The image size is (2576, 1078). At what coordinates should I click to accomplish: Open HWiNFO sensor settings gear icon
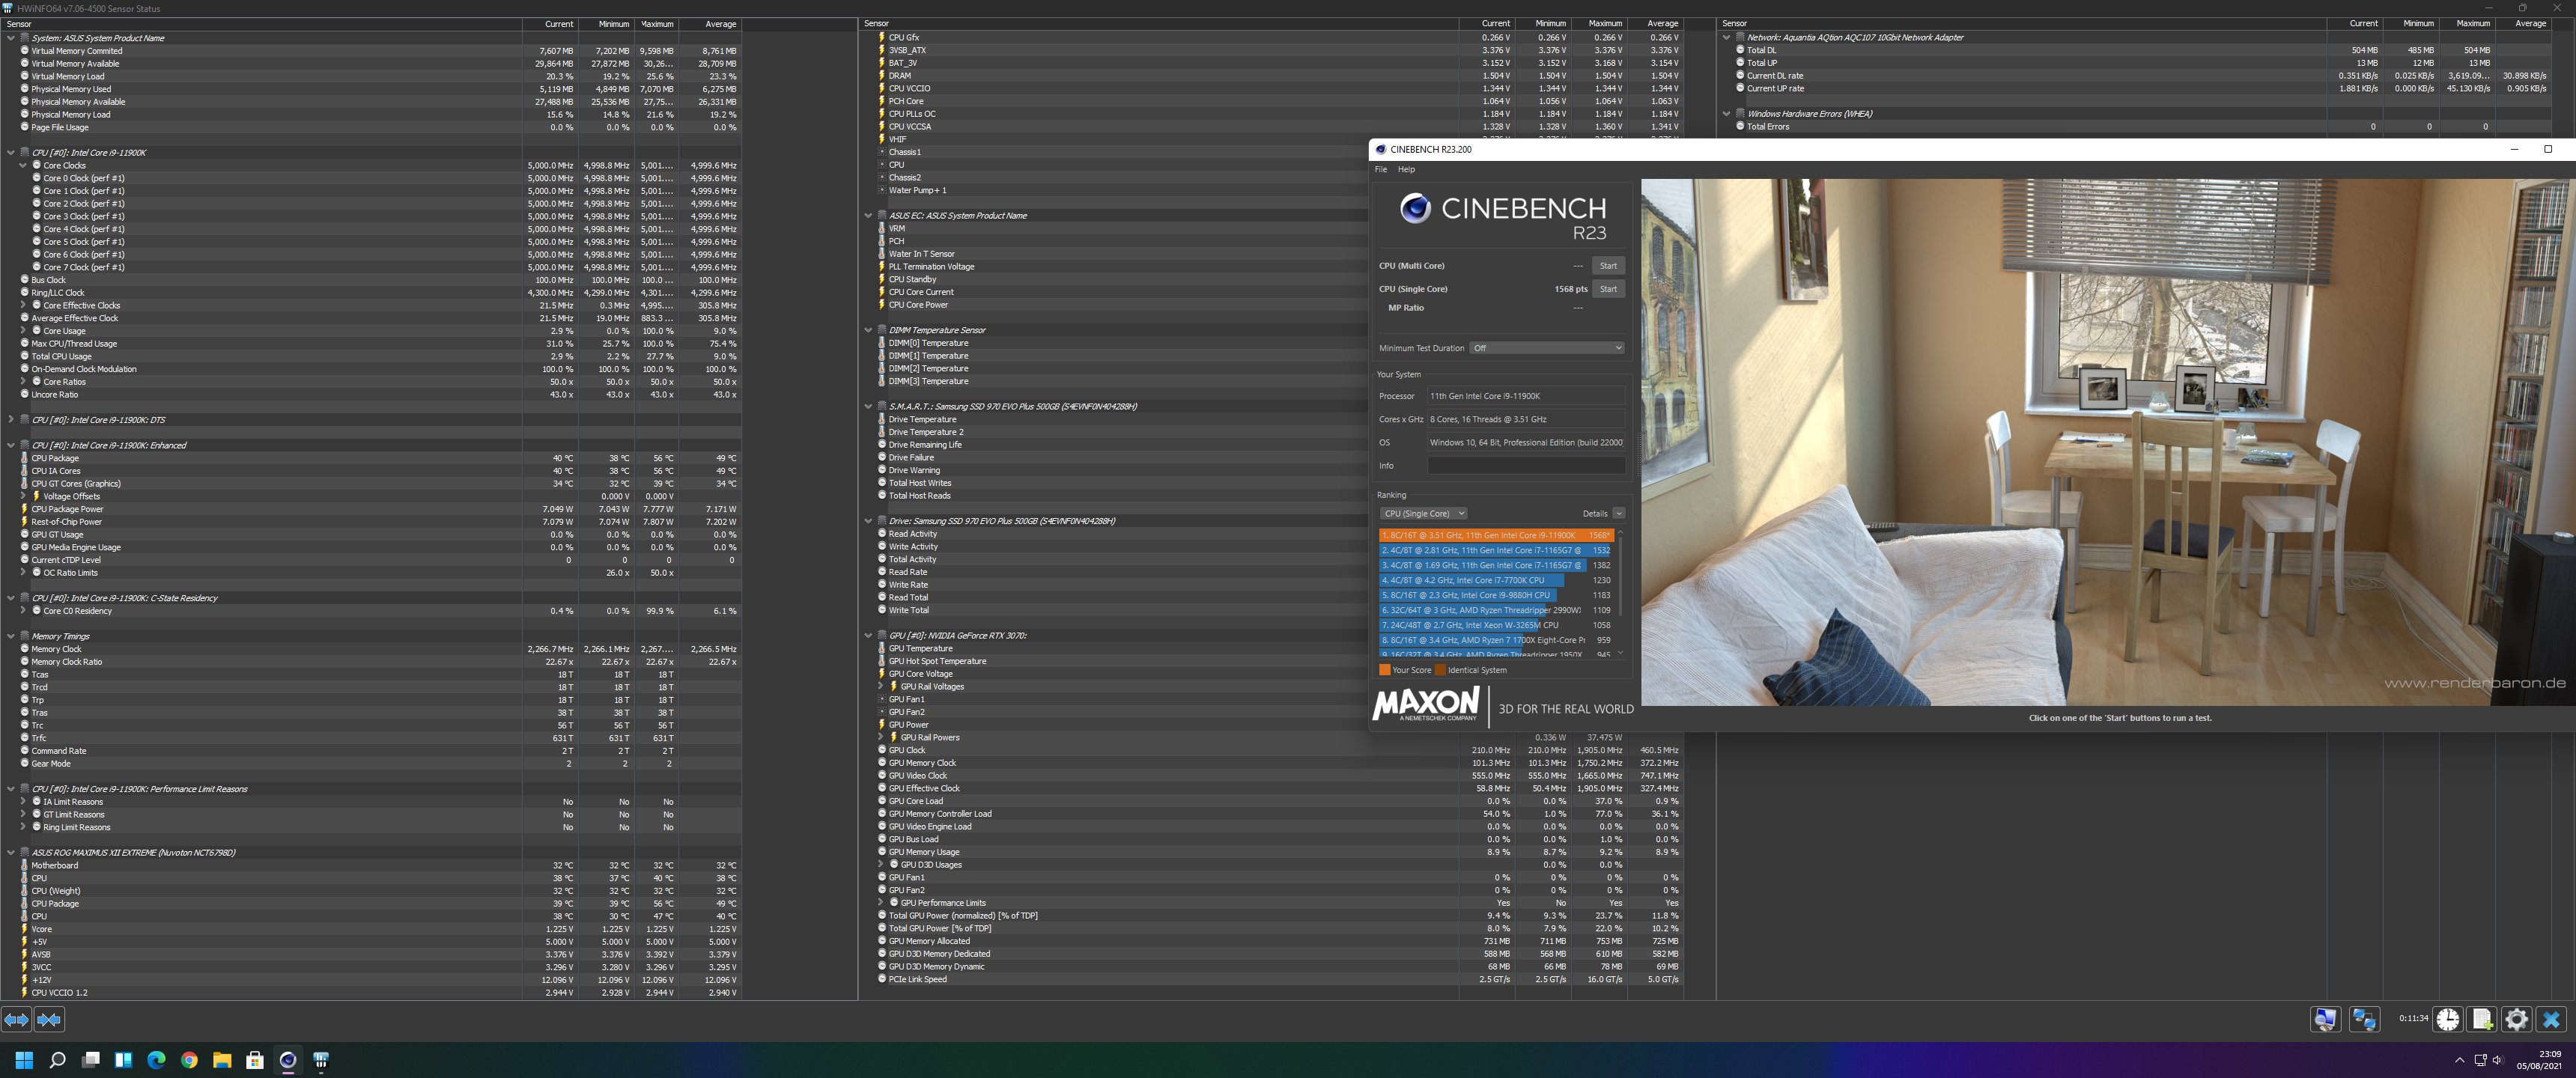pyautogui.click(x=2516, y=1019)
